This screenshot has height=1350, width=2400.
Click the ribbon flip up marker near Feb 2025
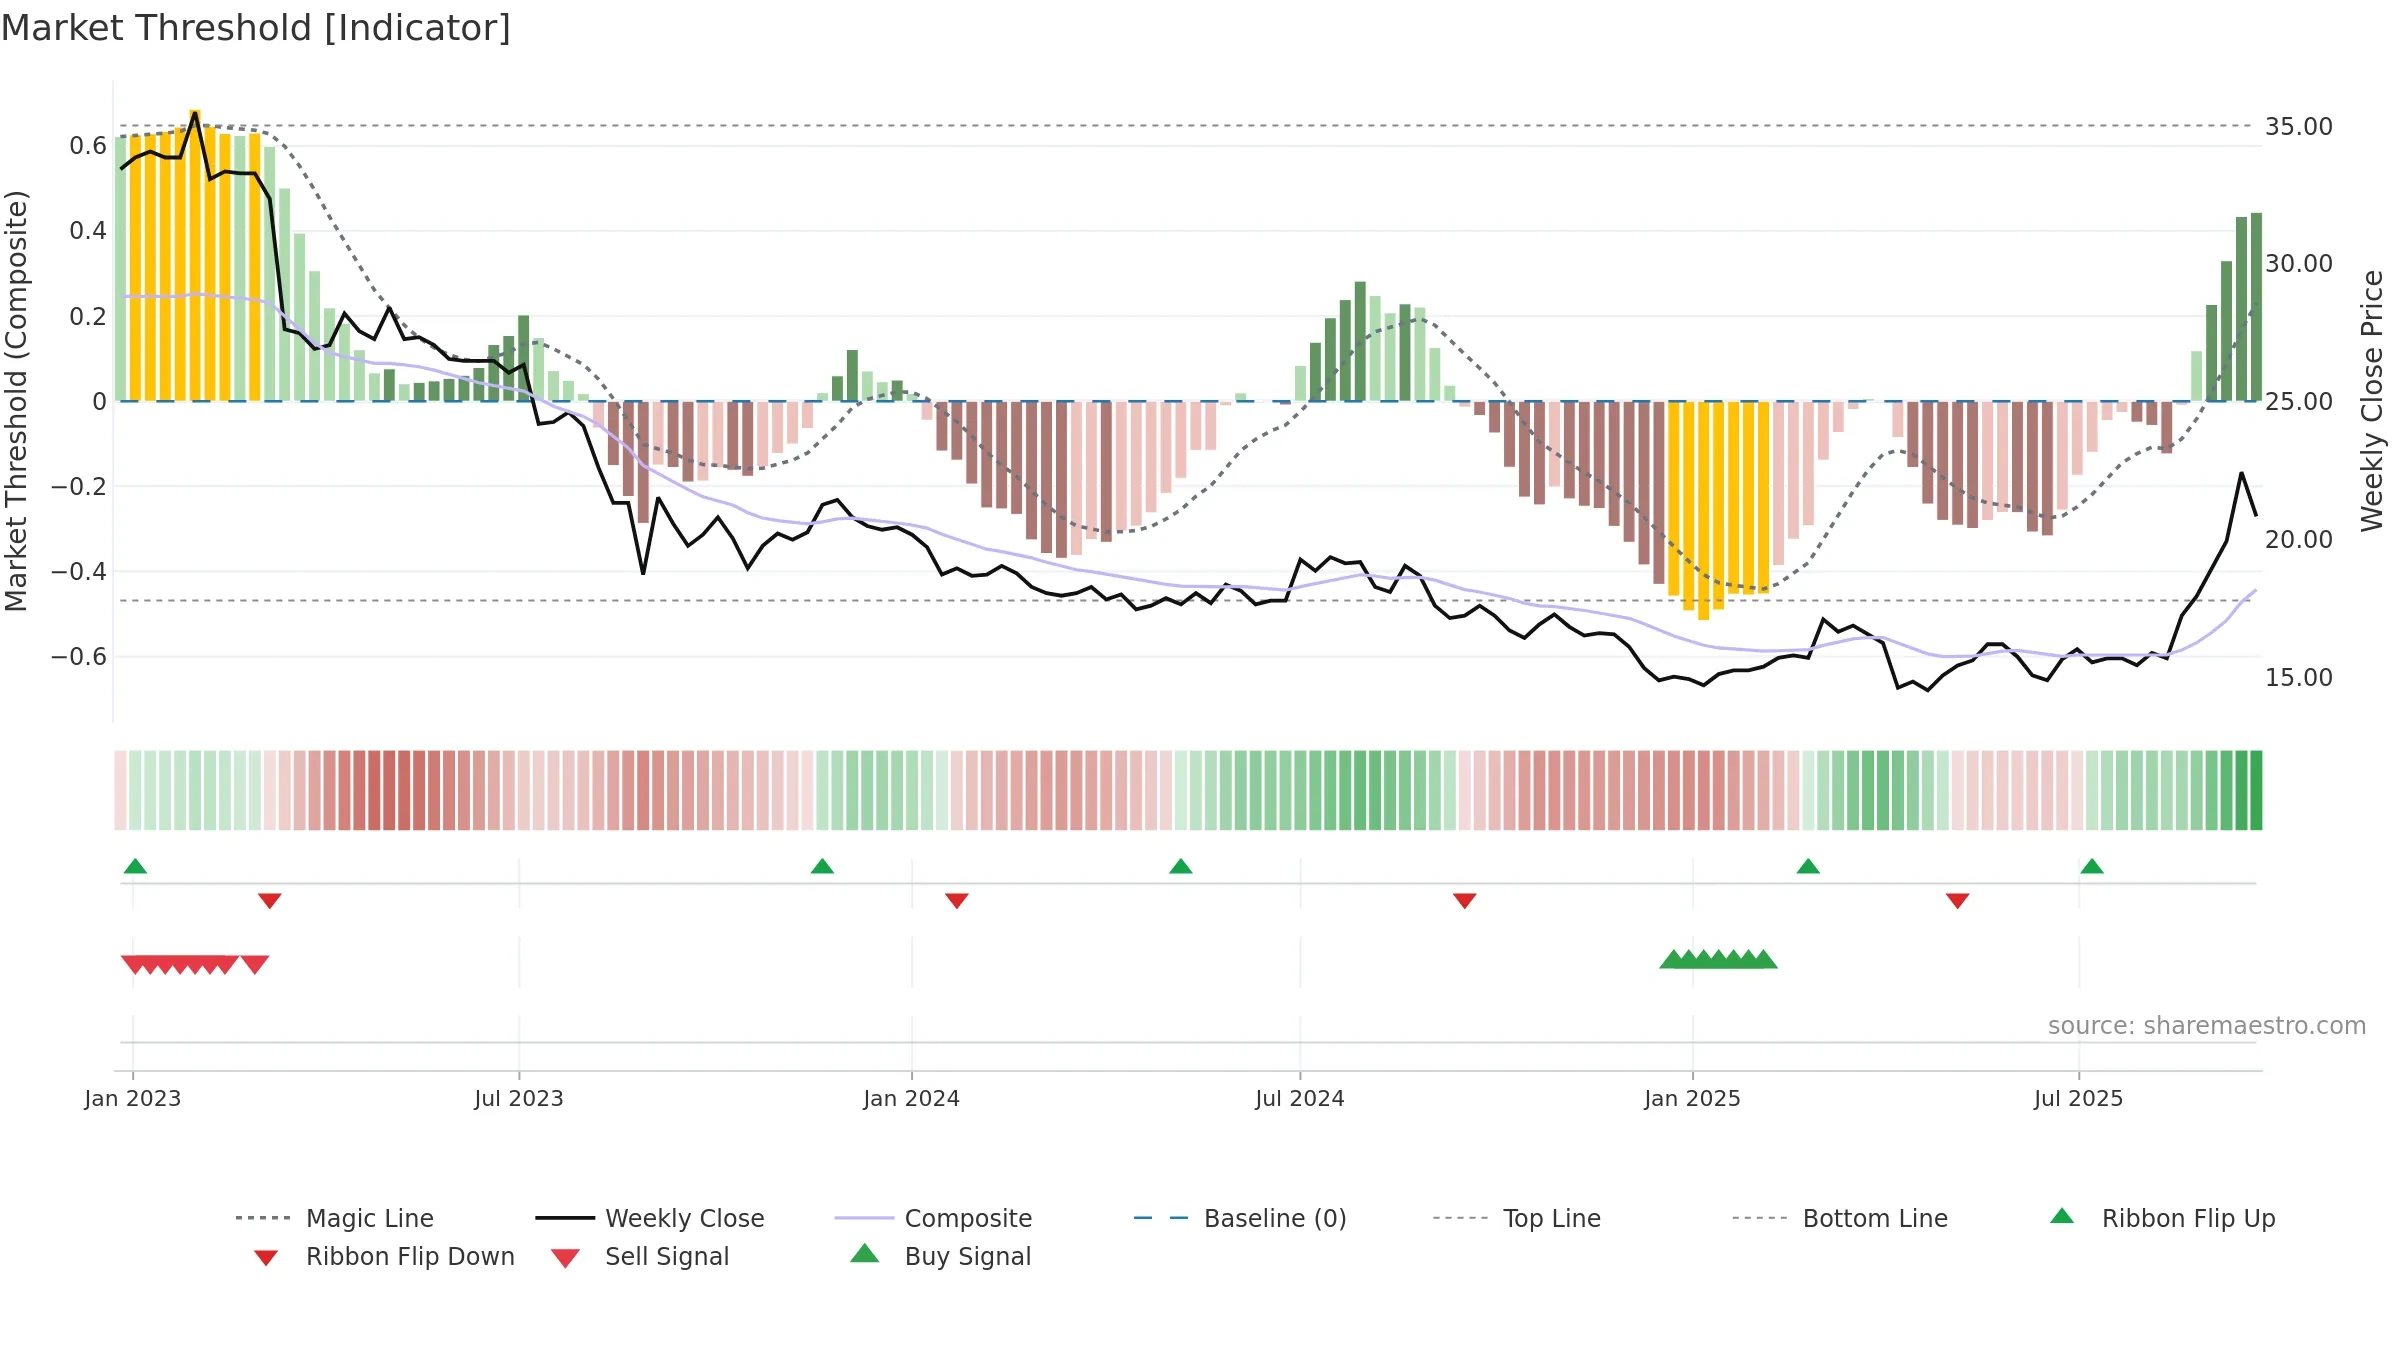click(x=1808, y=866)
